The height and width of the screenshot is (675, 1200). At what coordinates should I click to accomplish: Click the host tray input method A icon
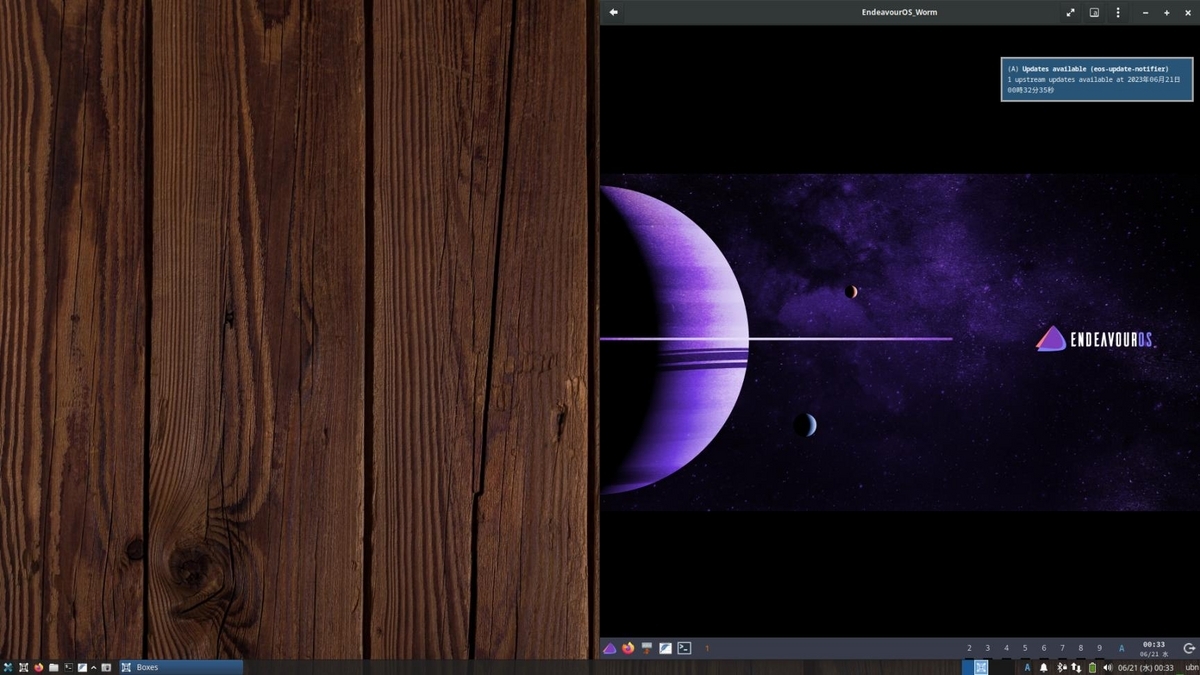tap(1027, 667)
